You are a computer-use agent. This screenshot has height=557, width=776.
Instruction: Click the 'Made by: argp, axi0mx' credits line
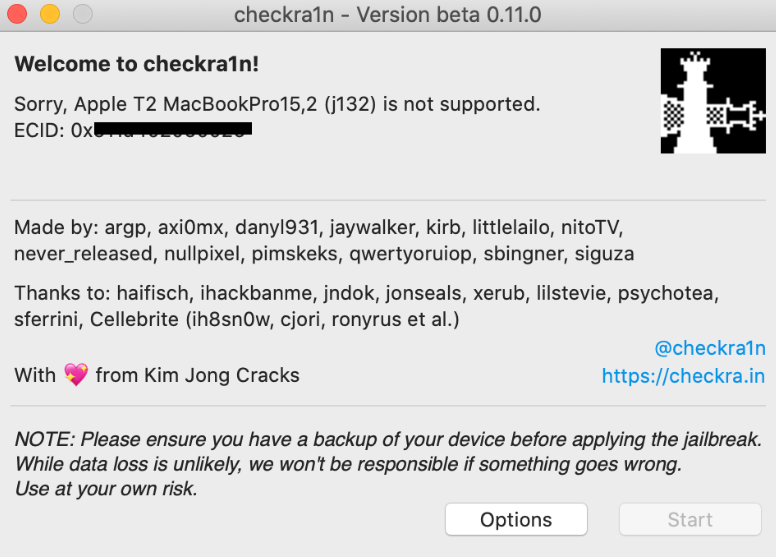319,227
